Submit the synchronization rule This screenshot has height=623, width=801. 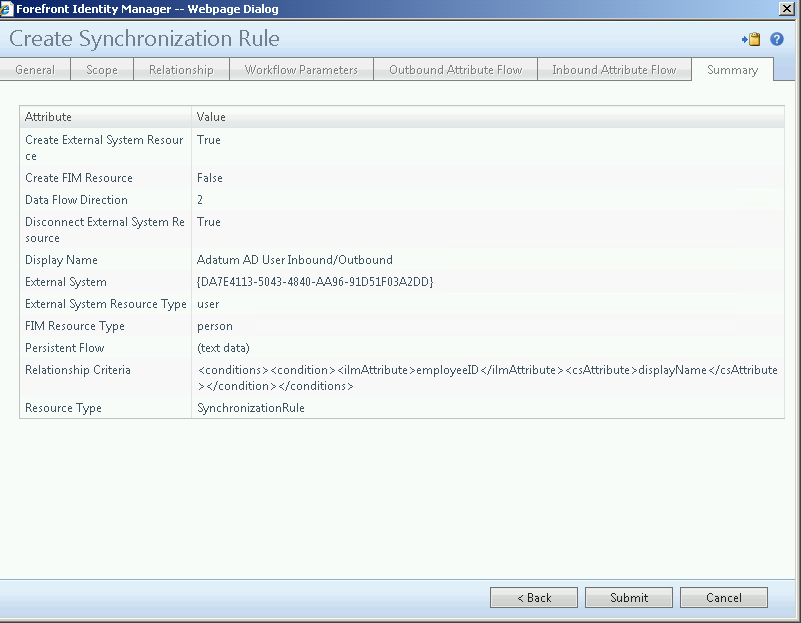click(x=629, y=597)
